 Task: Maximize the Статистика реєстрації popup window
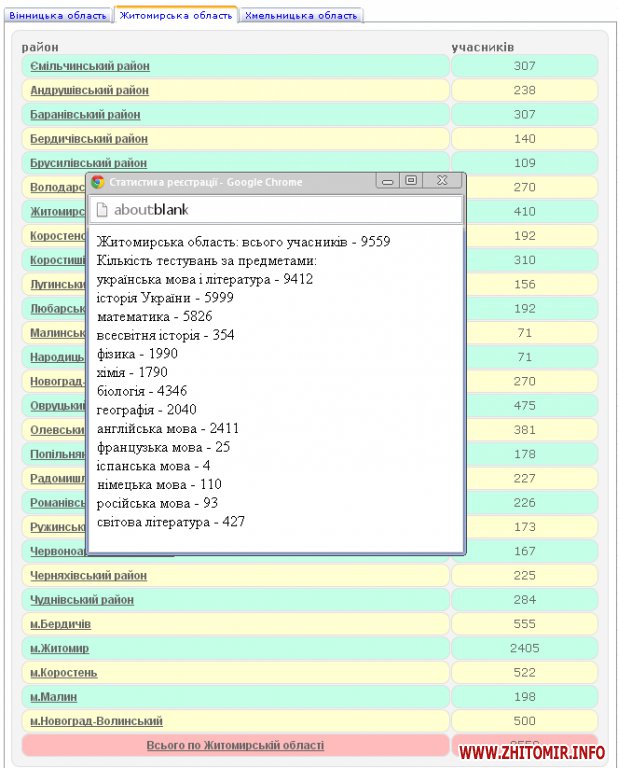pos(410,181)
